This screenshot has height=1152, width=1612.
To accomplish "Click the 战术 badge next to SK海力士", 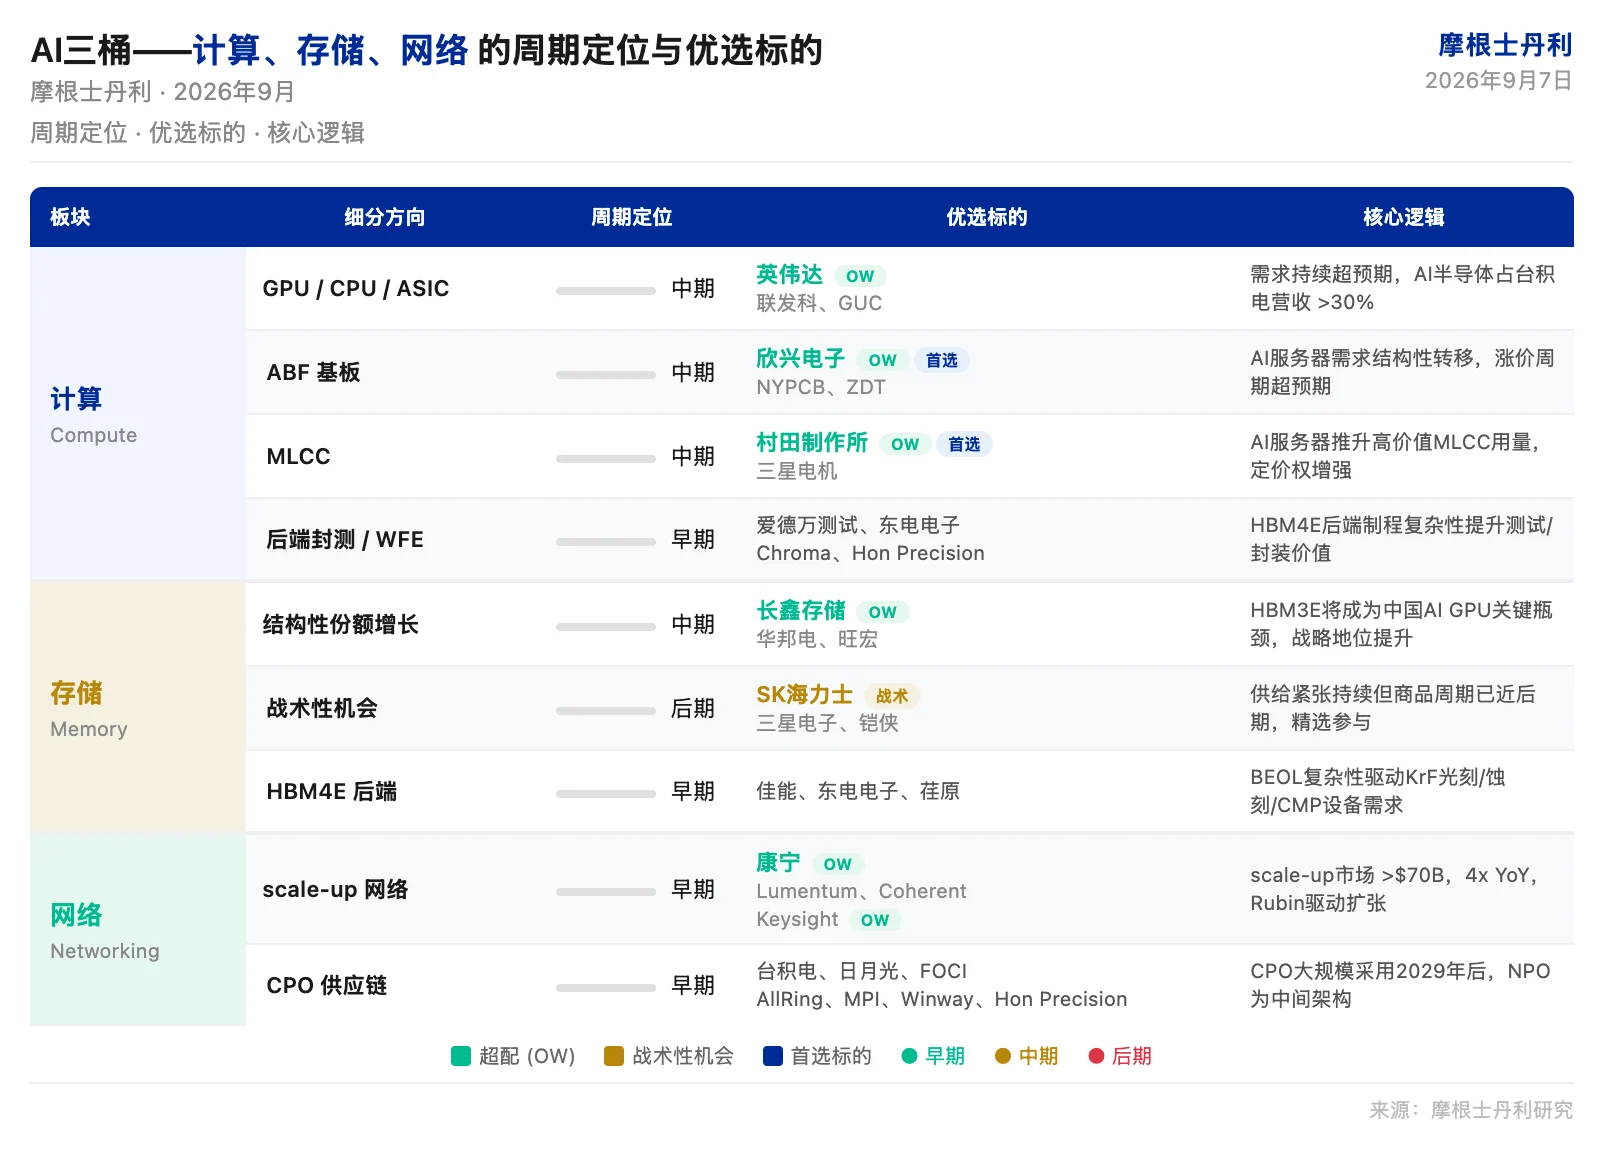I will tap(892, 696).
